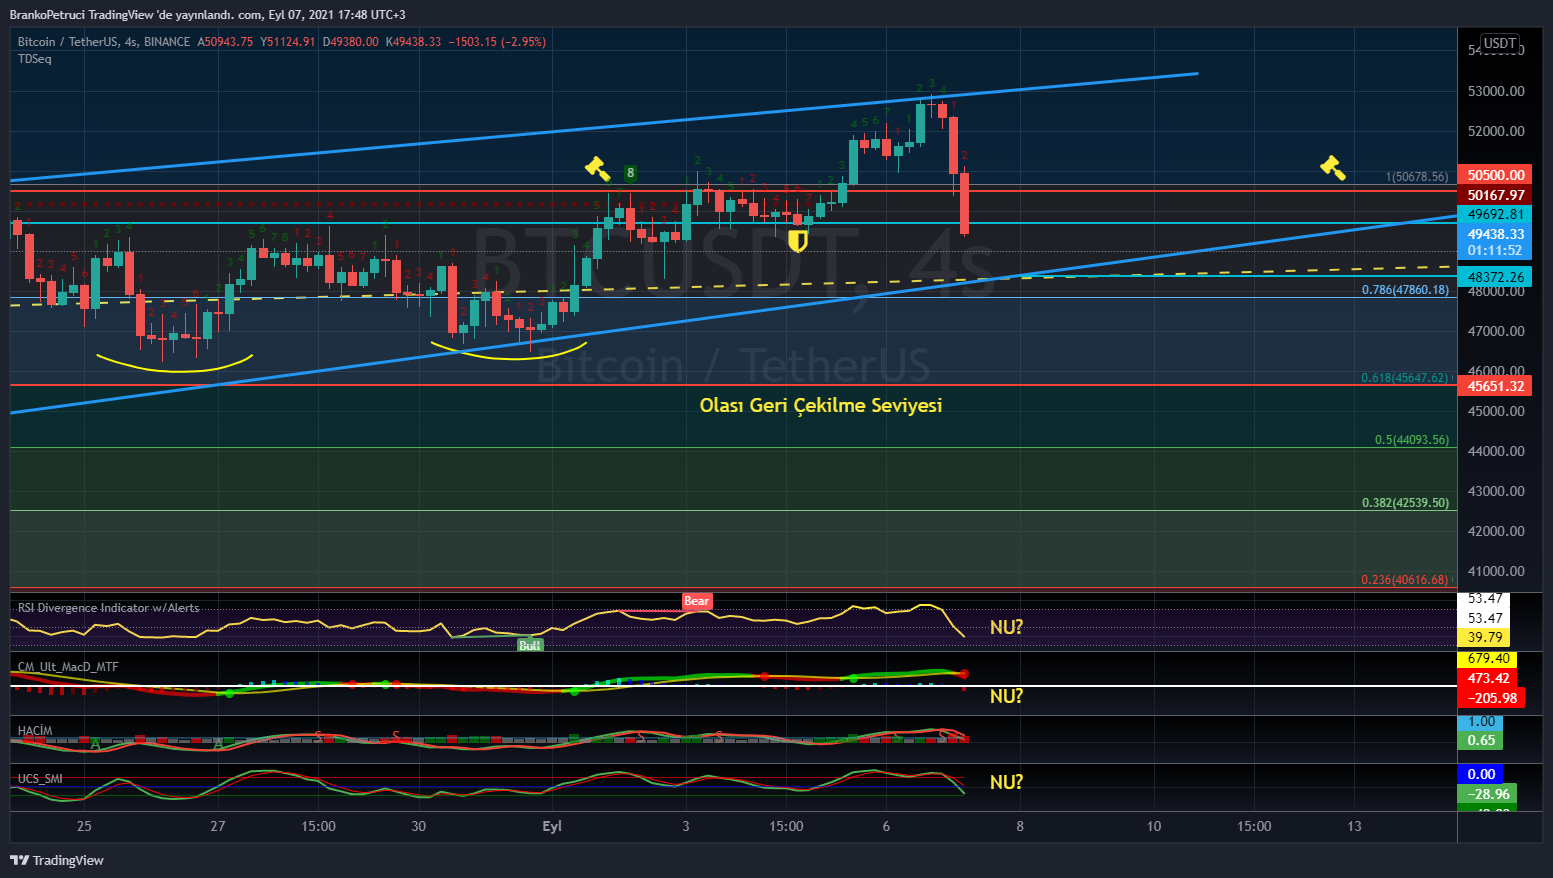Click the 01:11:52 bar countdown label
1553x878 pixels.
1494,251
